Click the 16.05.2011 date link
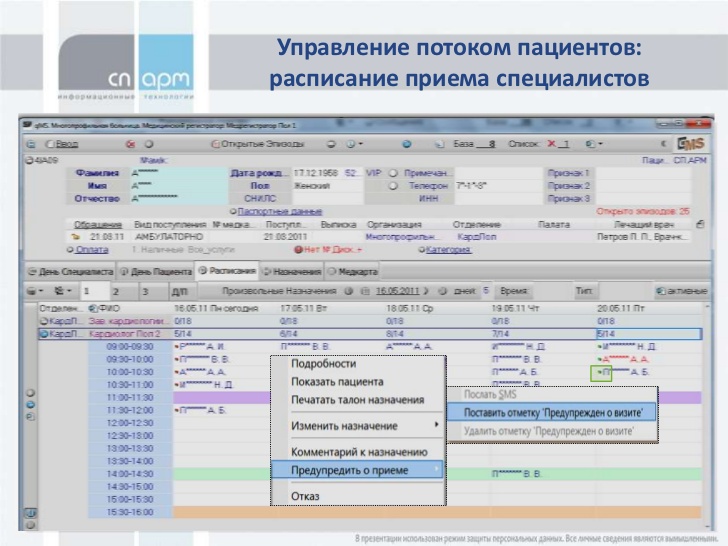Image resolution: width=728 pixels, height=546 pixels. (397, 291)
